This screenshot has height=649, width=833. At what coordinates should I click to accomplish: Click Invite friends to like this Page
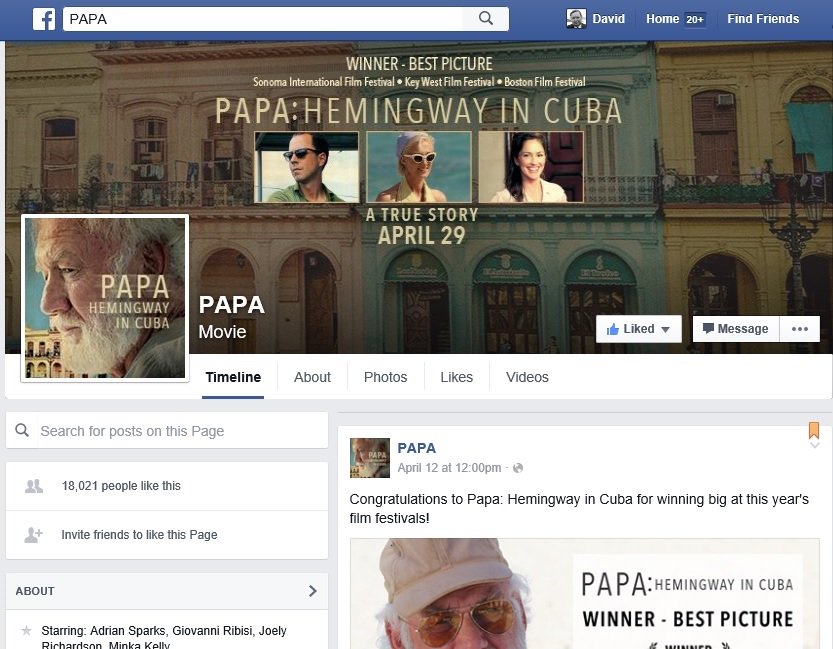pos(139,535)
